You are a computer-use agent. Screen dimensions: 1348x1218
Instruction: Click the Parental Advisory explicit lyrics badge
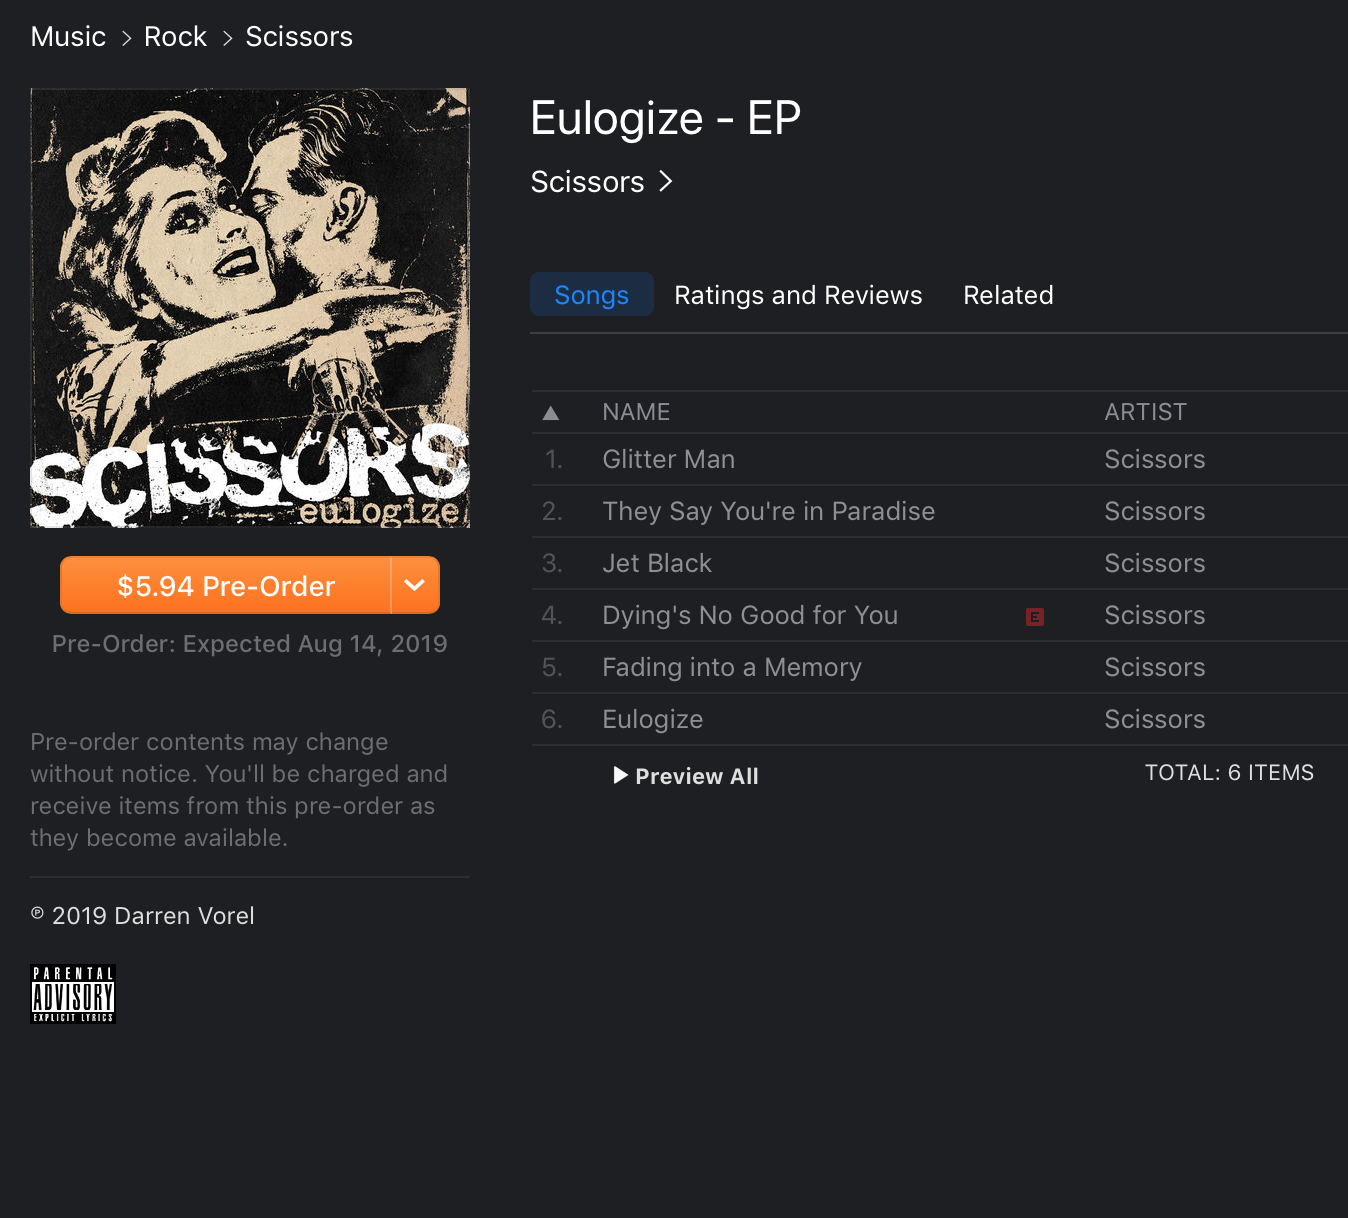(73, 994)
